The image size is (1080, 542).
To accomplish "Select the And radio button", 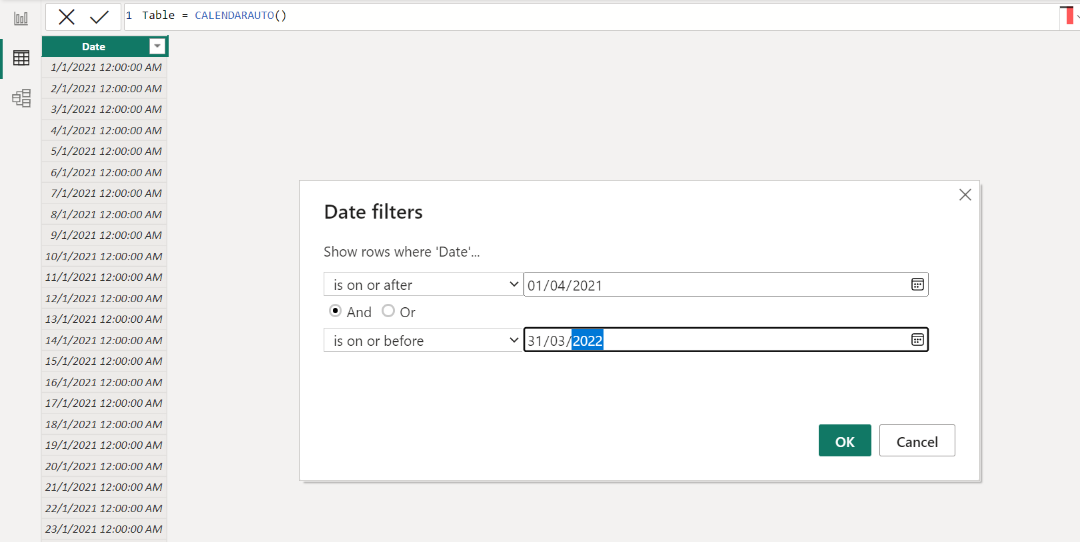I will [335, 311].
